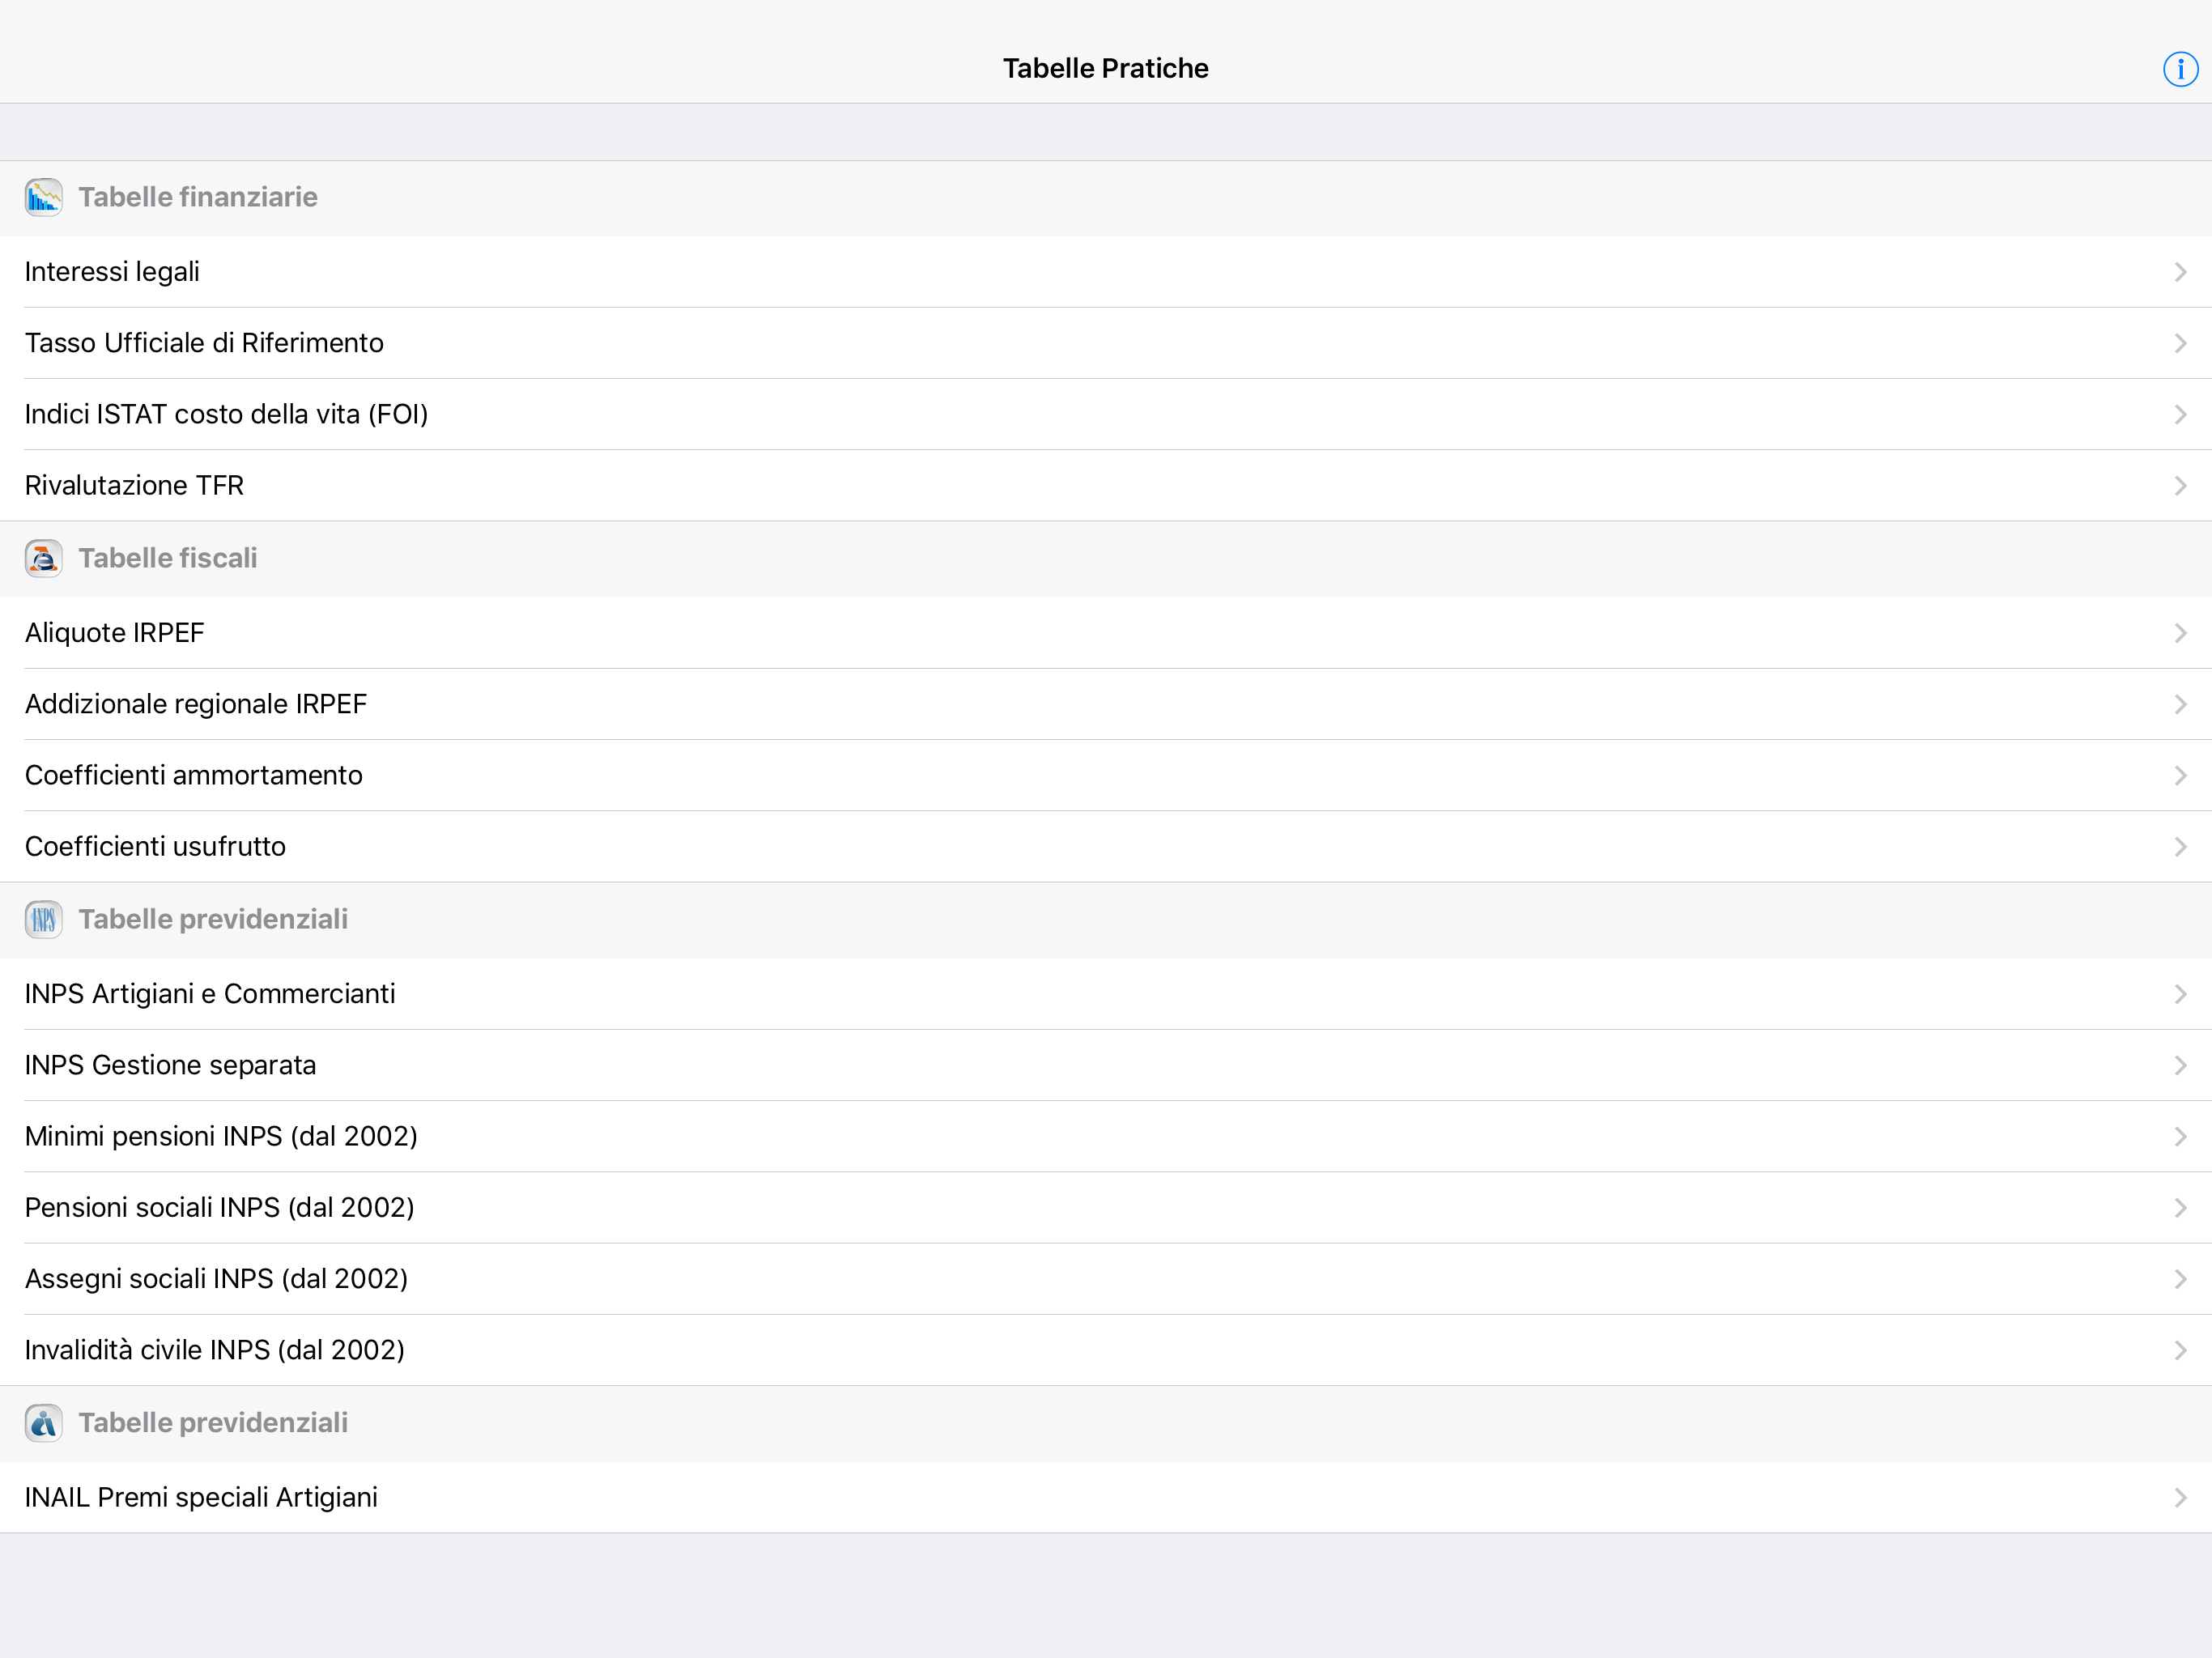Open Tasso Ufficiale di Riferimento
The width and height of the screenshot is (2212, 1658).
tap(204, 343)
